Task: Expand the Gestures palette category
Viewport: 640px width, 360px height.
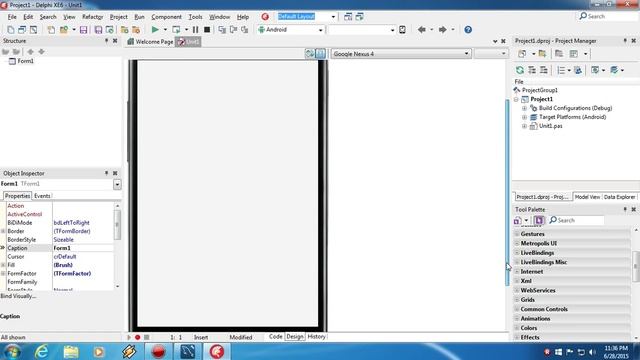Action: (517, 234)
